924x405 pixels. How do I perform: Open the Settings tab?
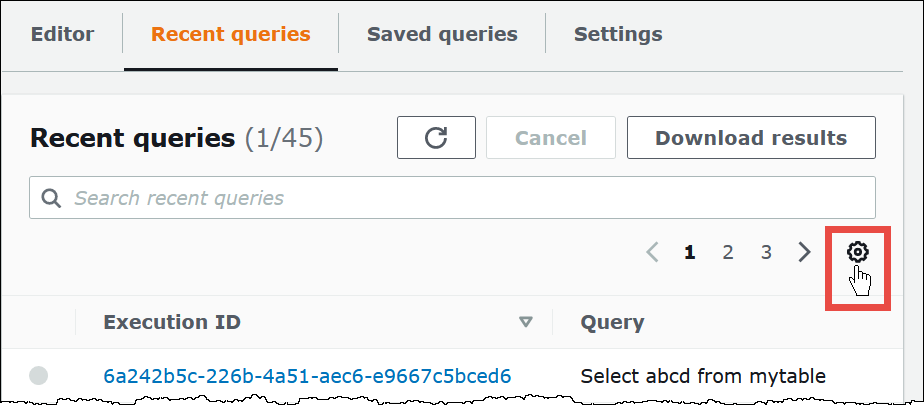[618, 34]
